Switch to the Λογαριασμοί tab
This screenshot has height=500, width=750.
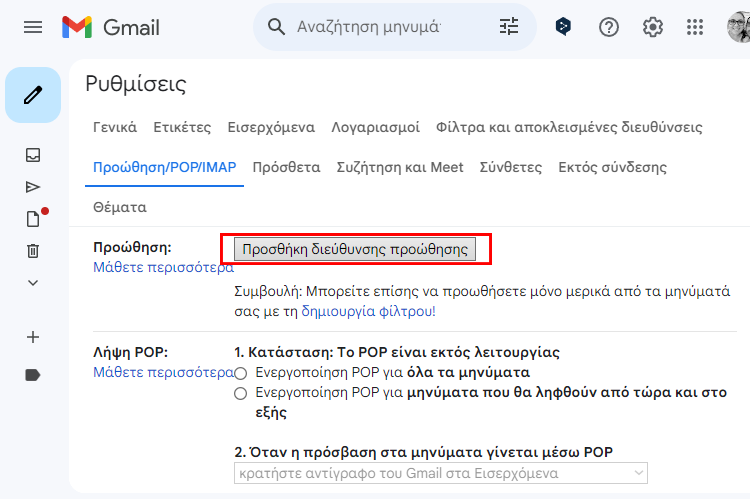pyautogui.click(x=375, y=127)
